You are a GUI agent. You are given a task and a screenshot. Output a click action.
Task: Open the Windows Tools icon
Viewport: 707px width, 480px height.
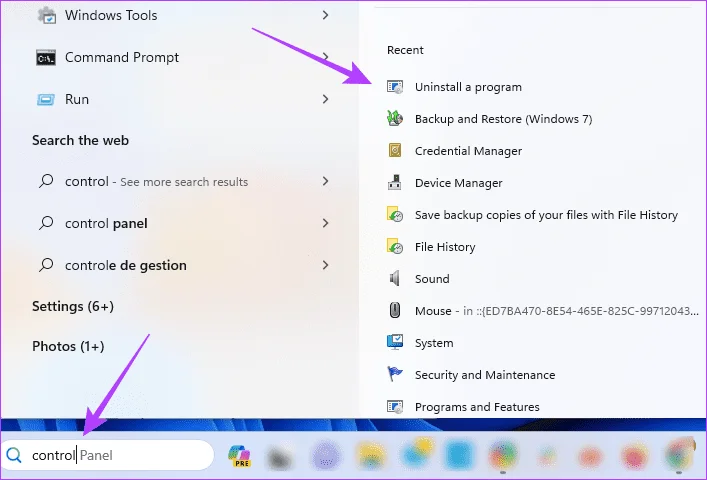pyautogui.click(x=46, y=15)
